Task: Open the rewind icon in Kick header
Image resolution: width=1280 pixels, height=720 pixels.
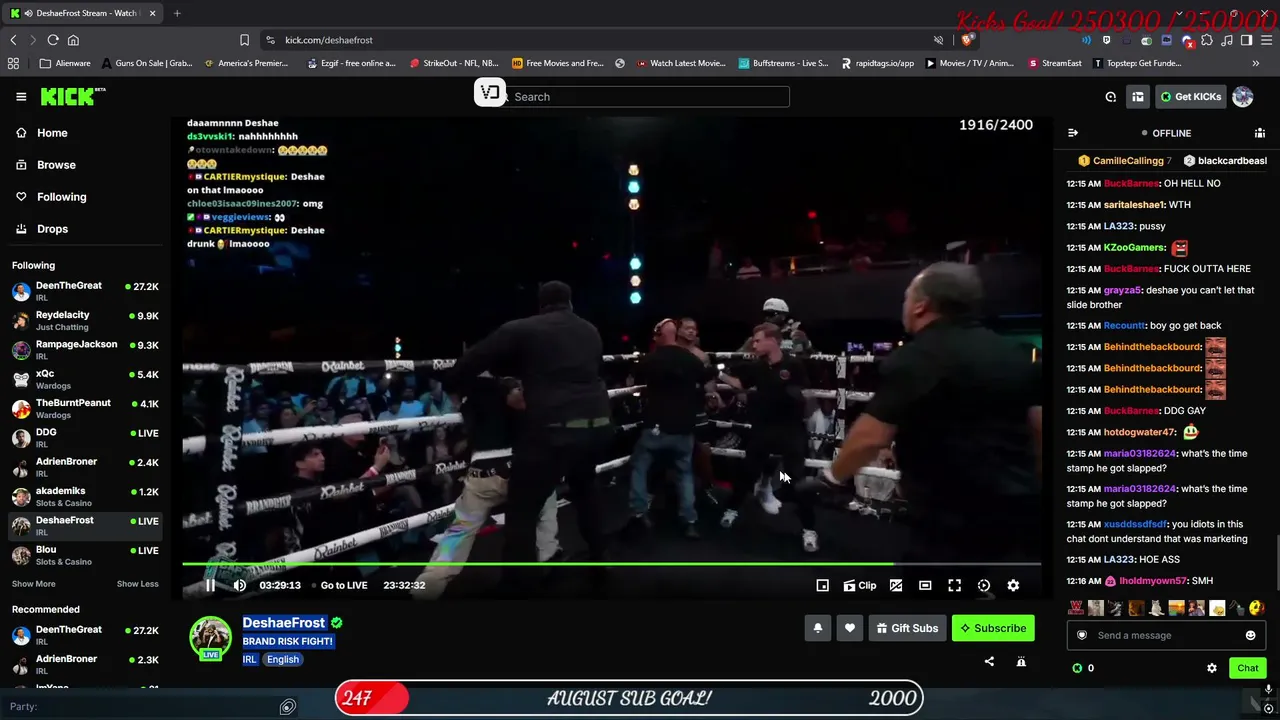Action: [x=1111, y=97]
